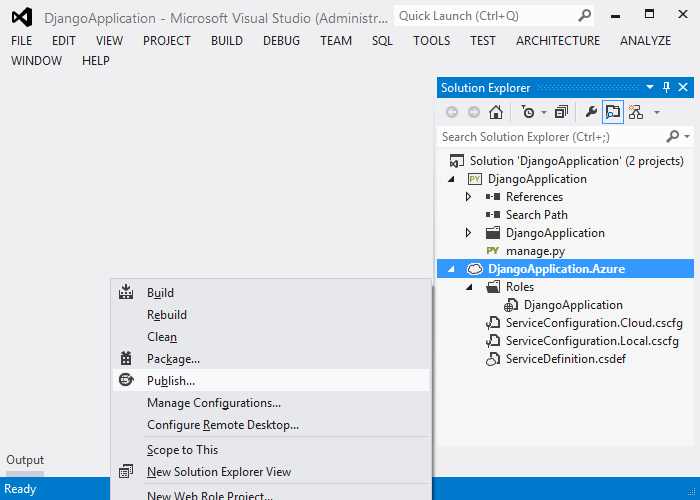Open the ANALYZE menu
The width and height of the screenshot is (700, 500).
point(645,41)
